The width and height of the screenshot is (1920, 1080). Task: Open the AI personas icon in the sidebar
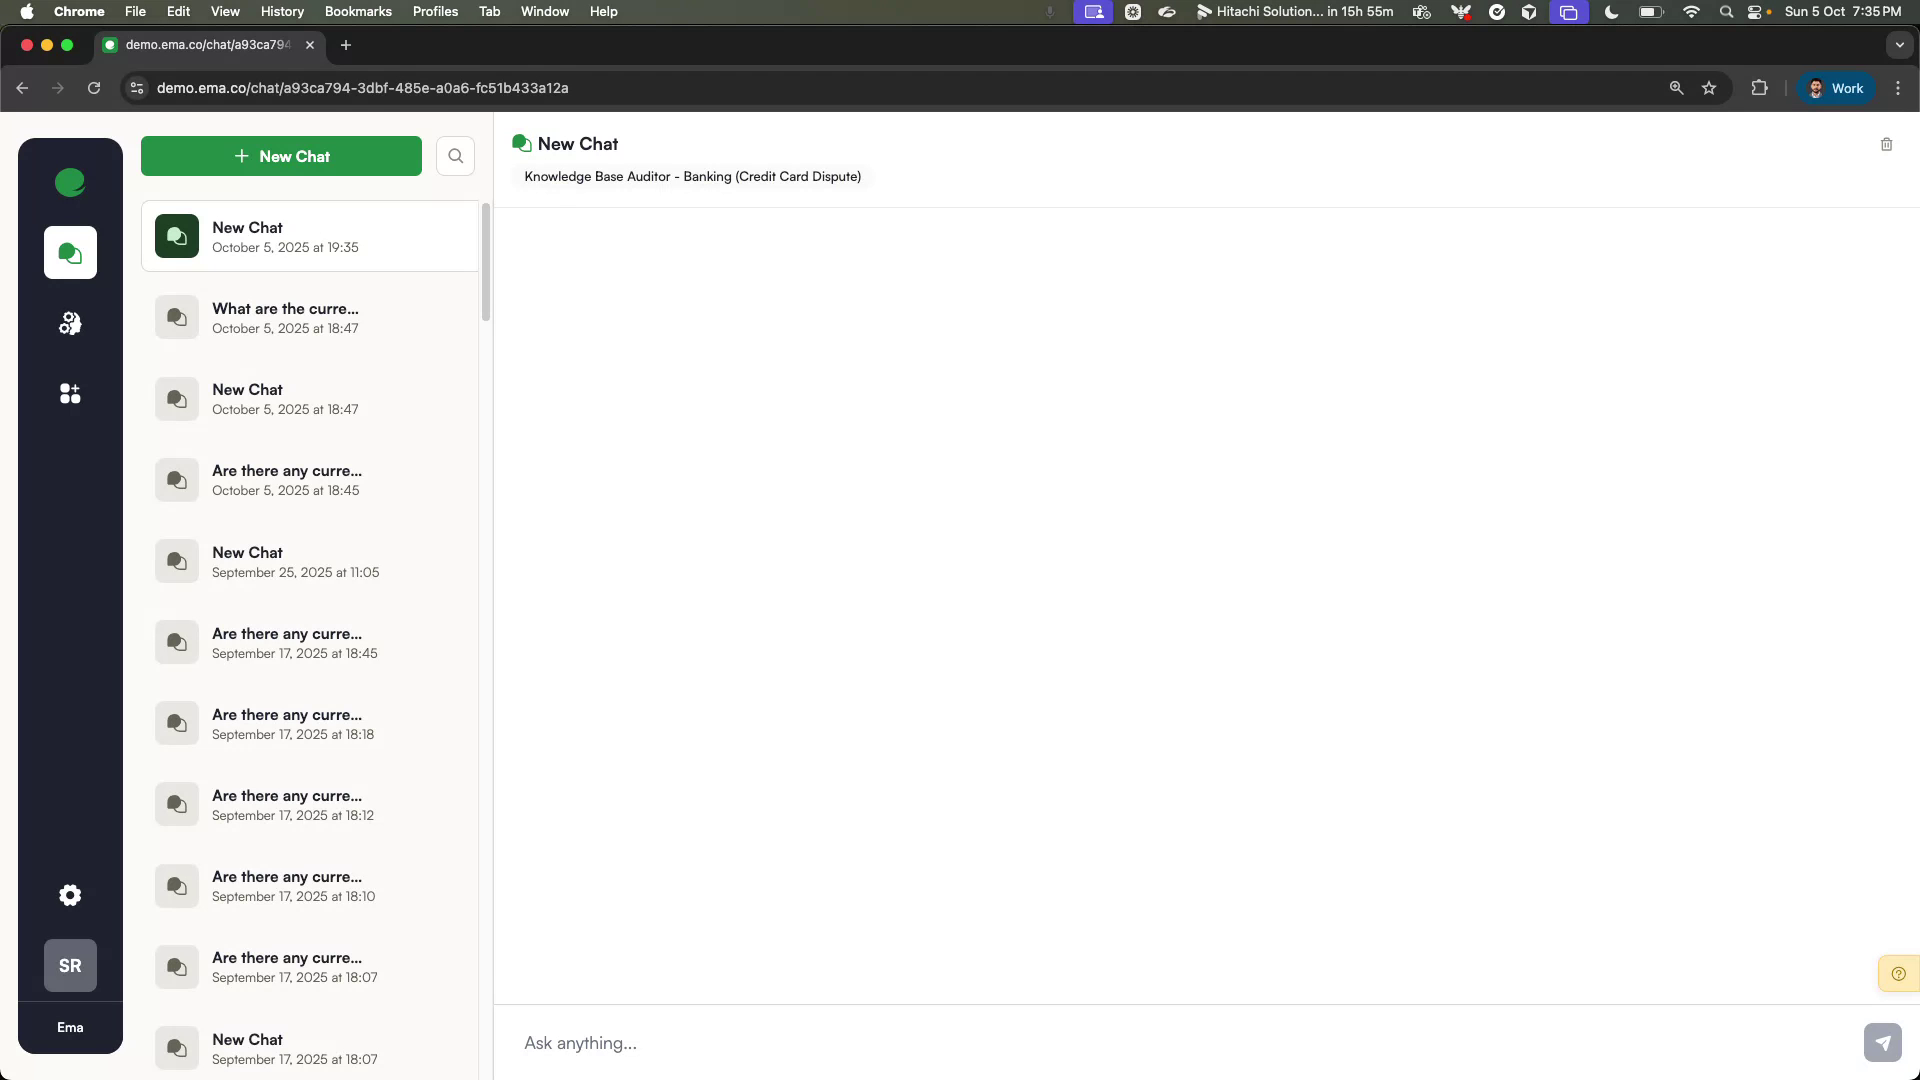tap(69, 322)
